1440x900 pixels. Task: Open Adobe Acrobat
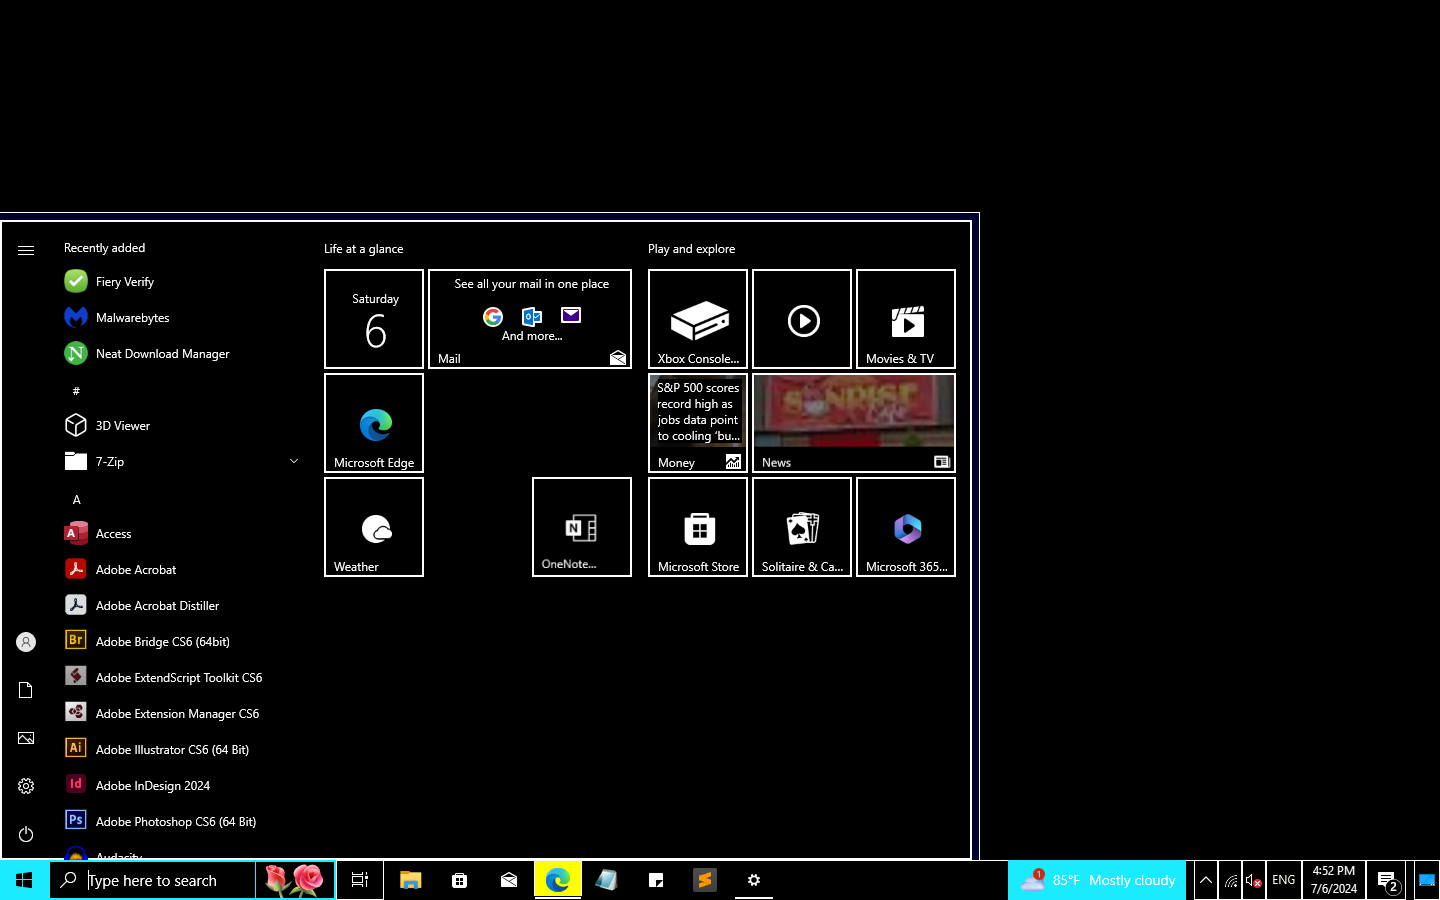[182, 570]
